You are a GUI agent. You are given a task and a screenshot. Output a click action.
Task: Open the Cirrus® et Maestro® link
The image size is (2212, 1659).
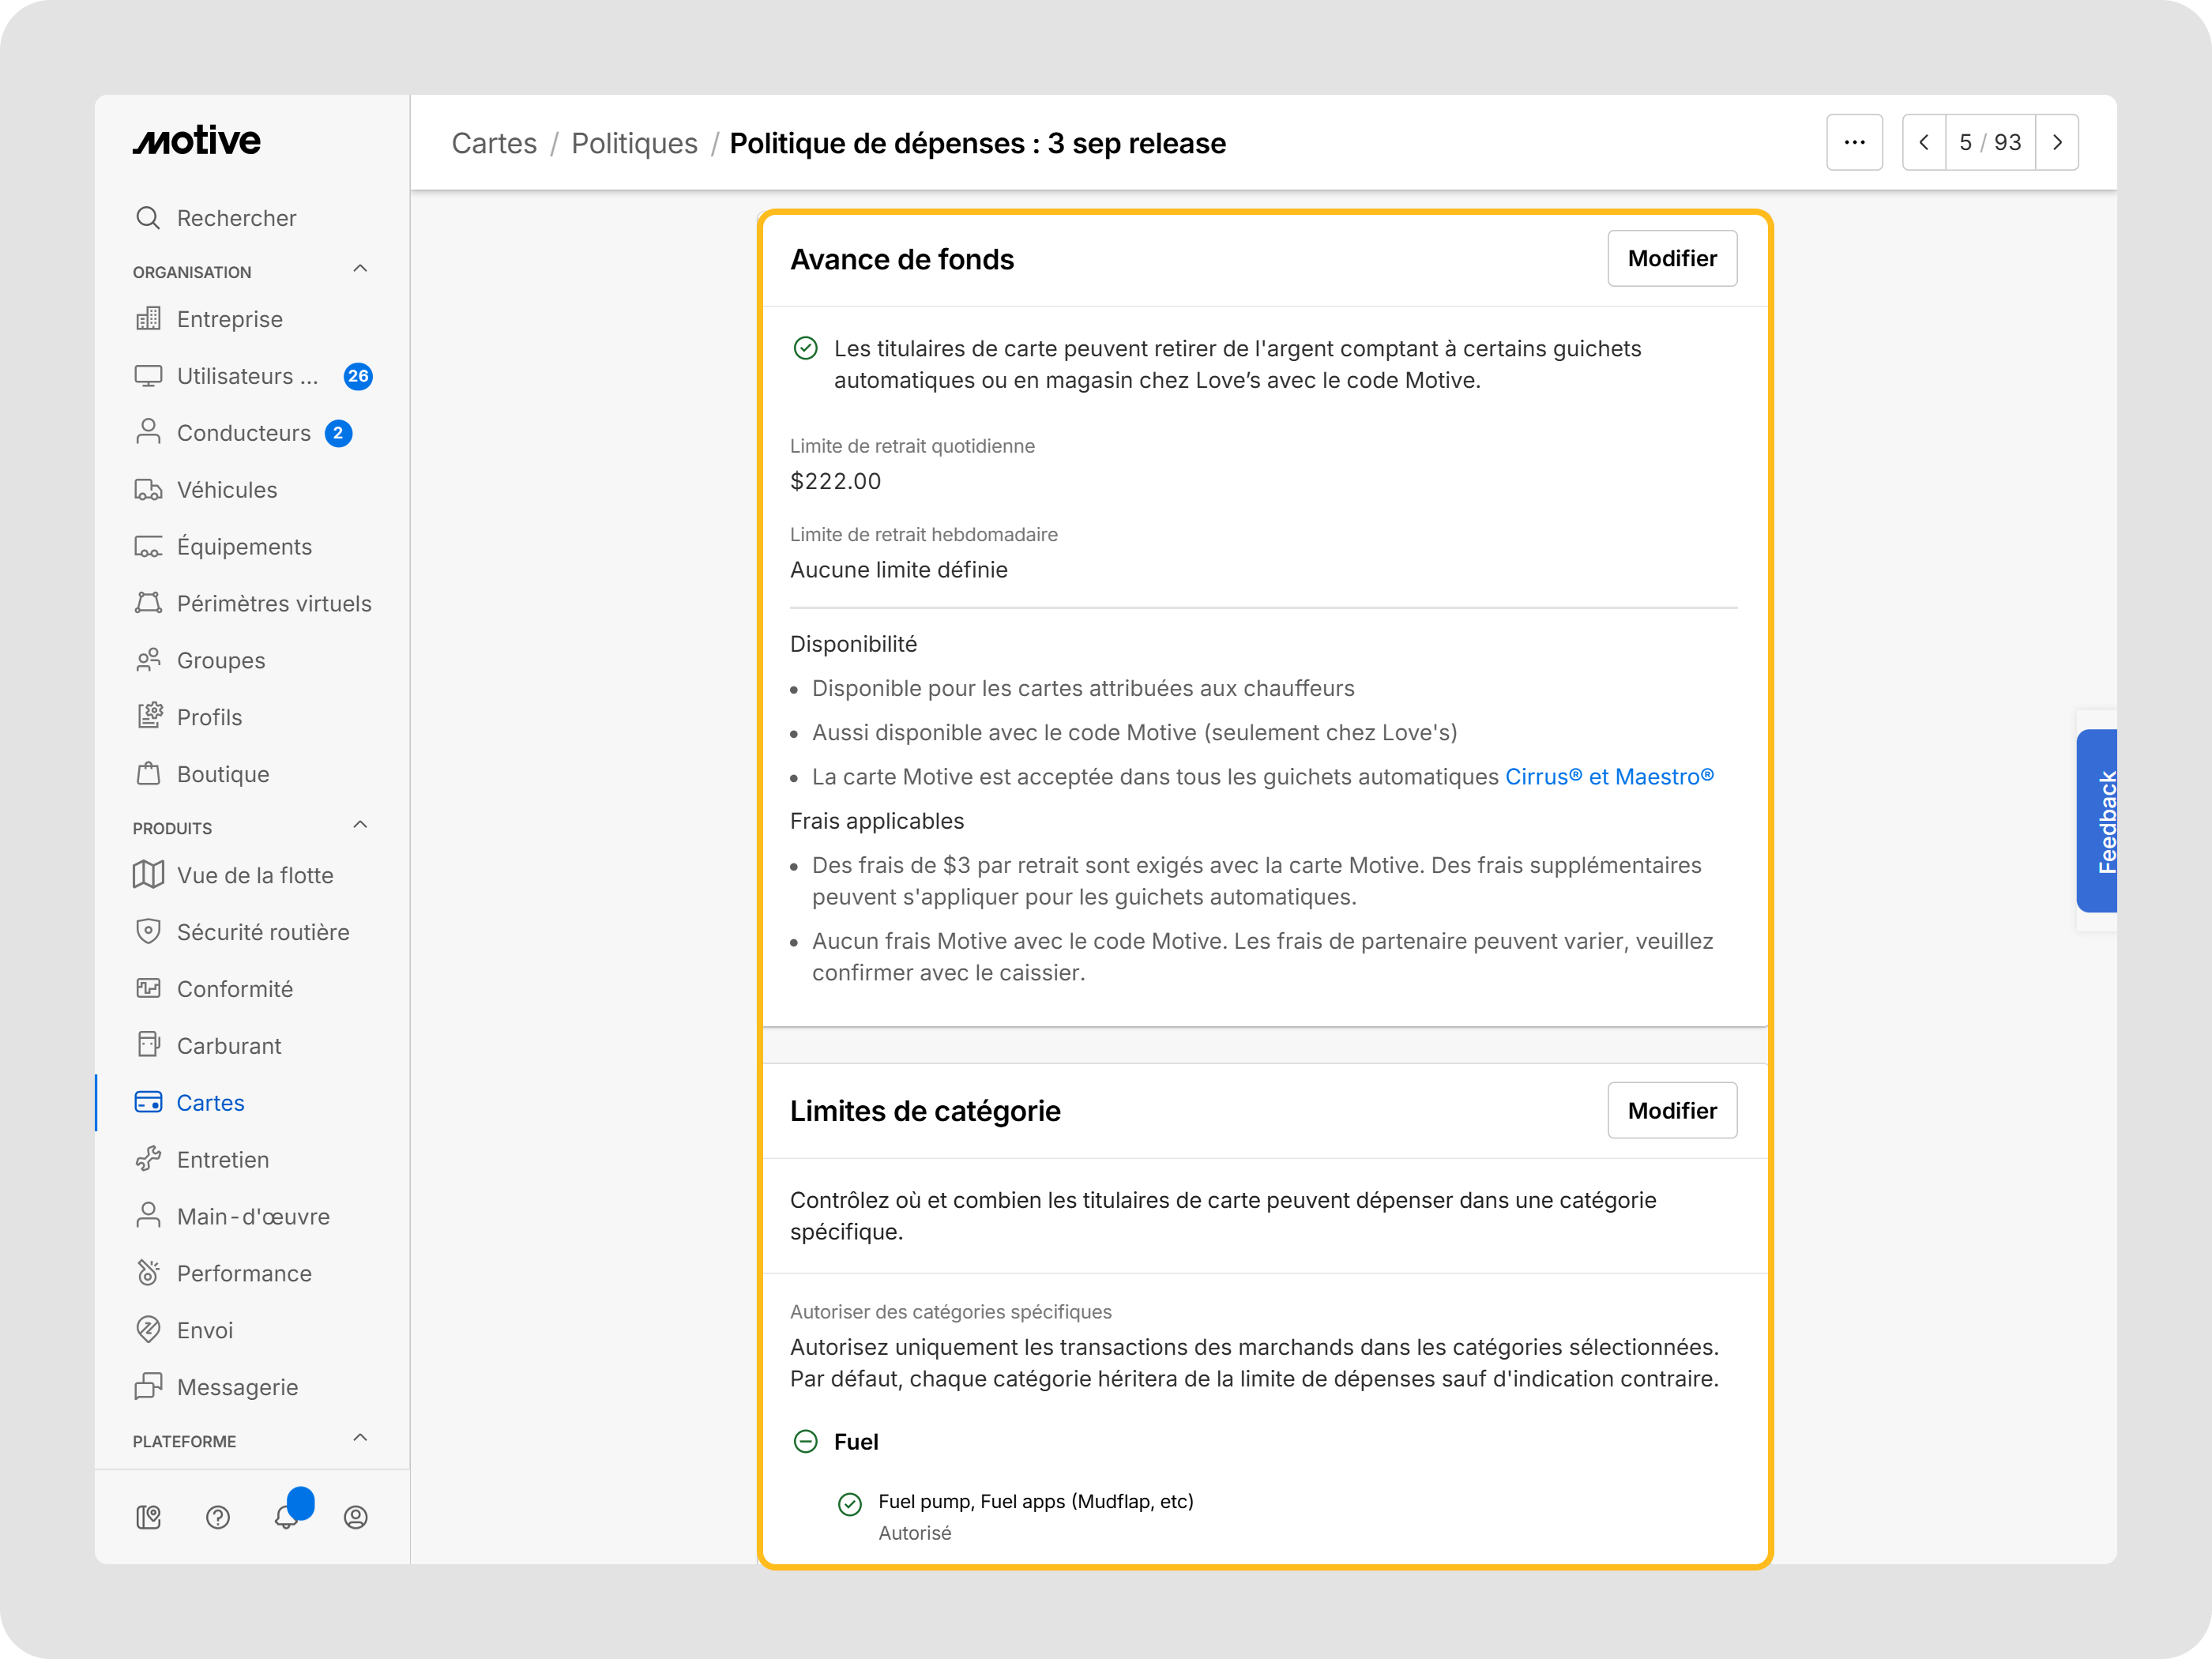pyautogui.click(x=1609, y=777)
